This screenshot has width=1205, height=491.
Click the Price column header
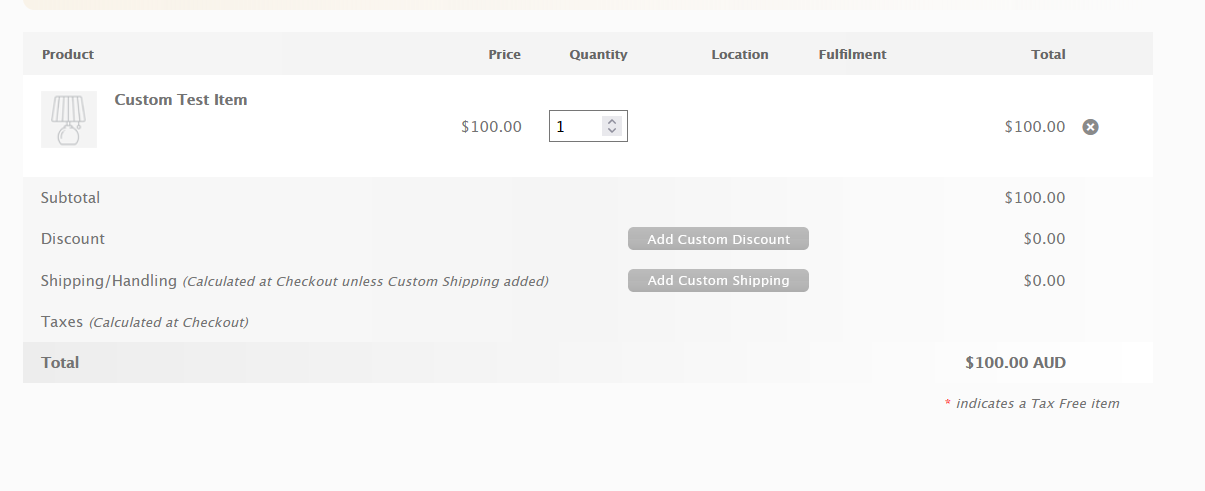pyautogui.click(x=505, y=55)
